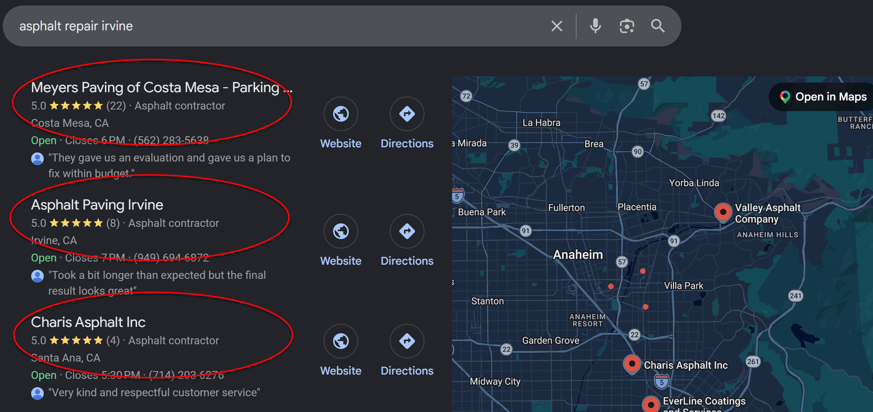Open Charis Asphalt Inc listing title
This screenshot has width=873, height=412.
pos(88,322)
